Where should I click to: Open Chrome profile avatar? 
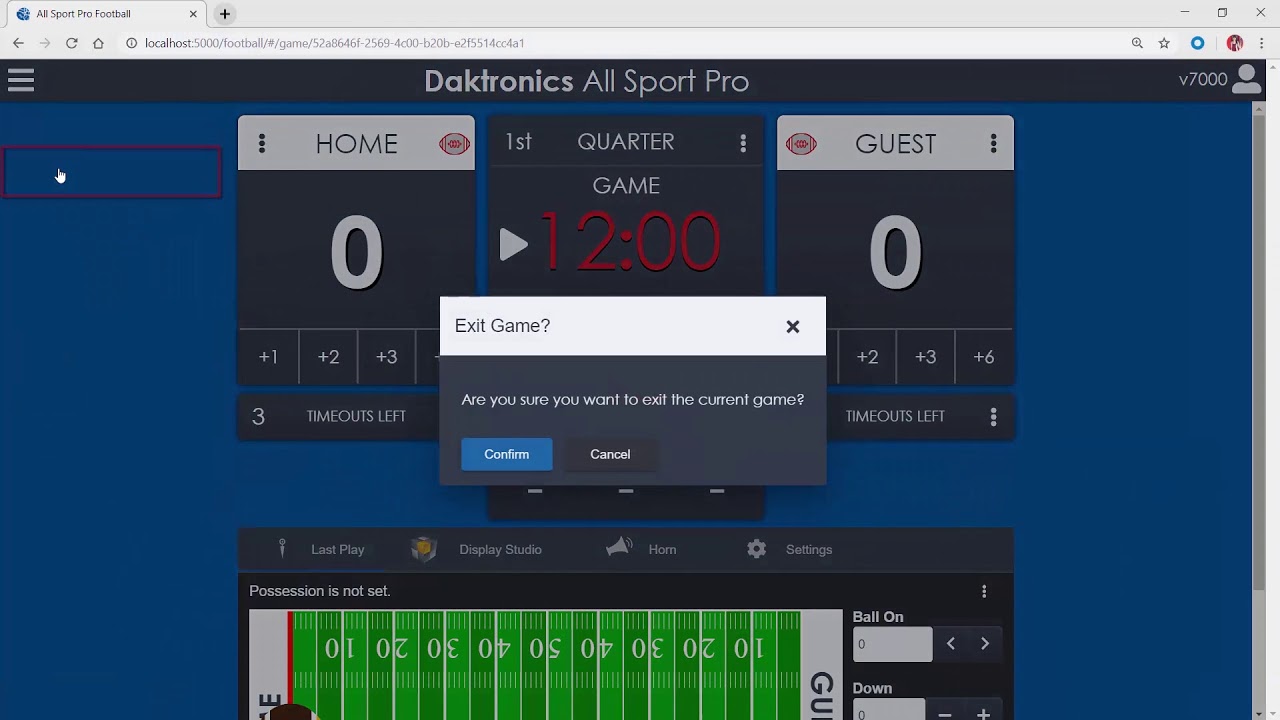coord(1235,43)
